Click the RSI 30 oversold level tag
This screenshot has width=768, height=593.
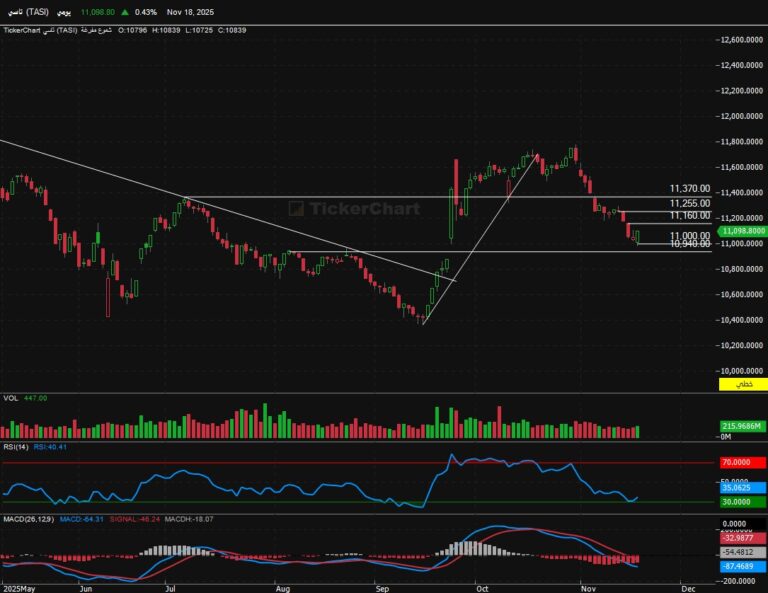tap(743, 501)
